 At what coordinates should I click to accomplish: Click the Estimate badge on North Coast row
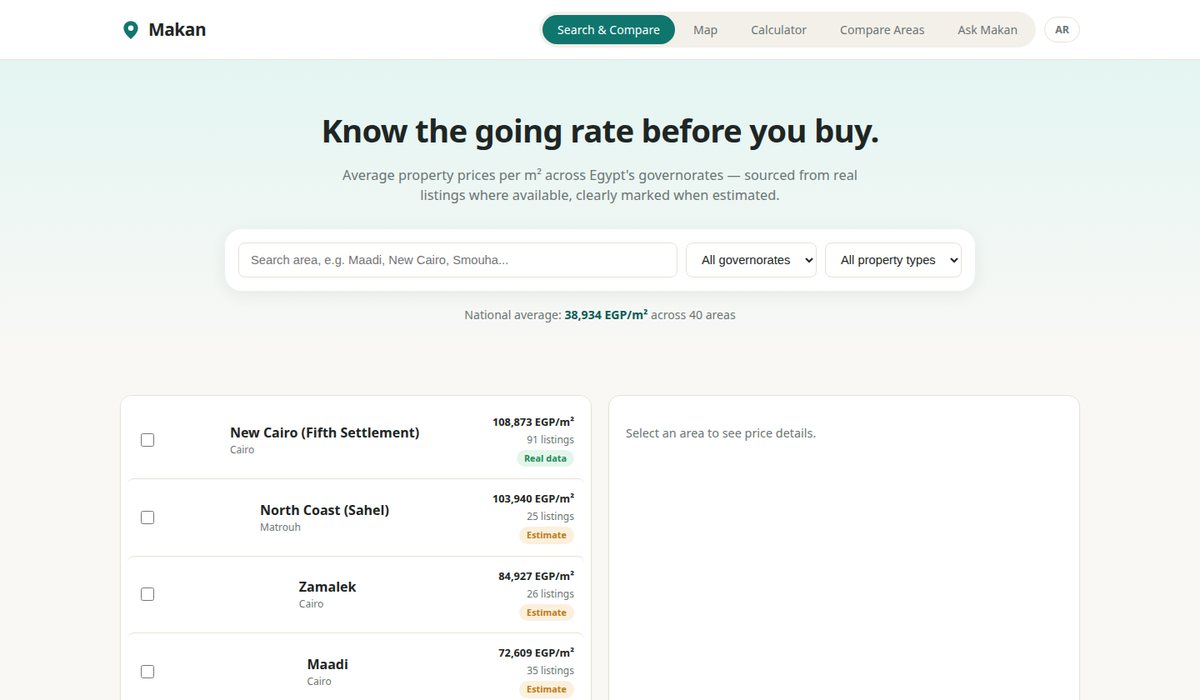tap(547, 535)
